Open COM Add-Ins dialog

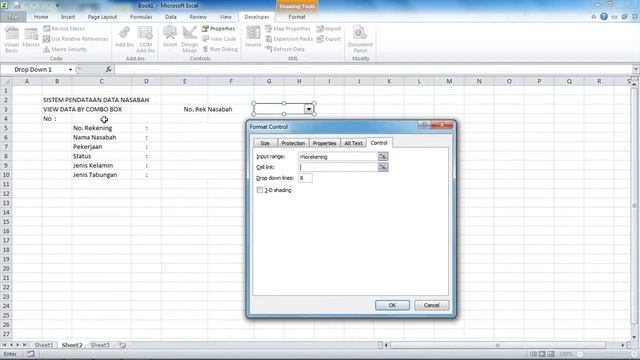tap(145, 40)
